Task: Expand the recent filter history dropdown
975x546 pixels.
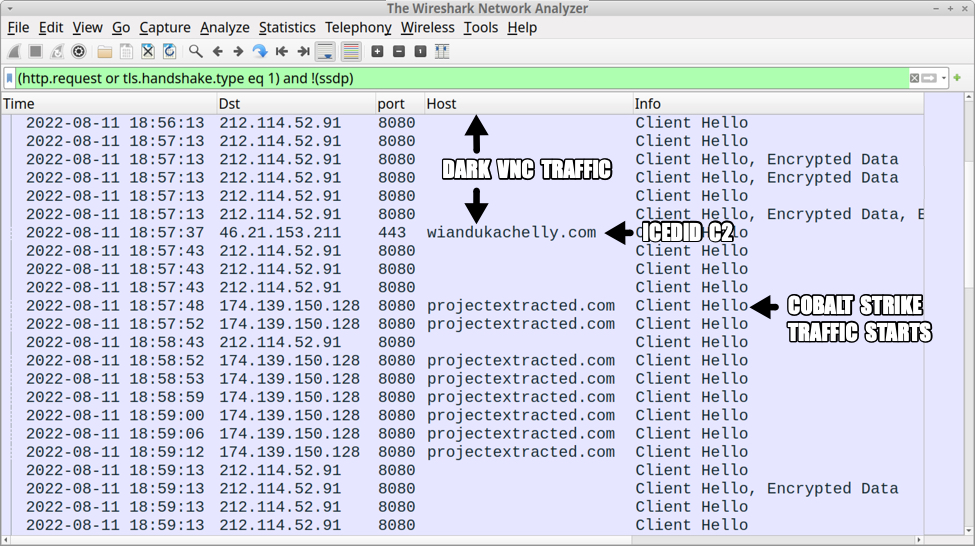Action: pyautogui.click(x=943, y=78)
